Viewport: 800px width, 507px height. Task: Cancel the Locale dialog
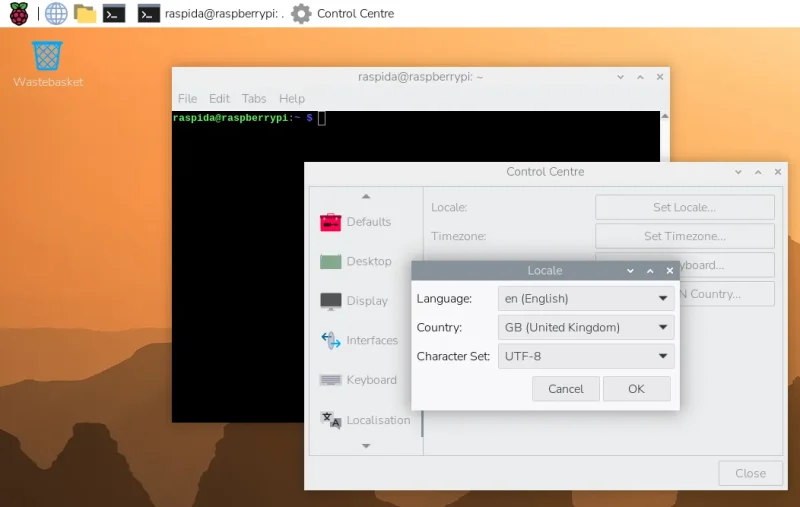pos(565,389)
